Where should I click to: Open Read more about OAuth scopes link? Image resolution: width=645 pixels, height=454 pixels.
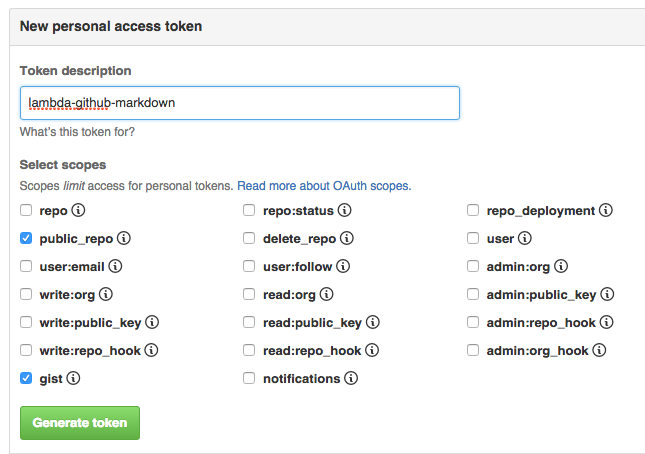323,186
